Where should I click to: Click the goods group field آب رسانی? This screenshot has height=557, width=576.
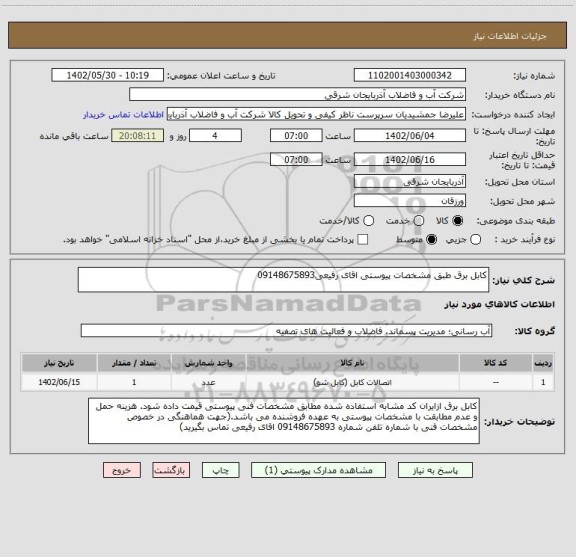[286, 331]
